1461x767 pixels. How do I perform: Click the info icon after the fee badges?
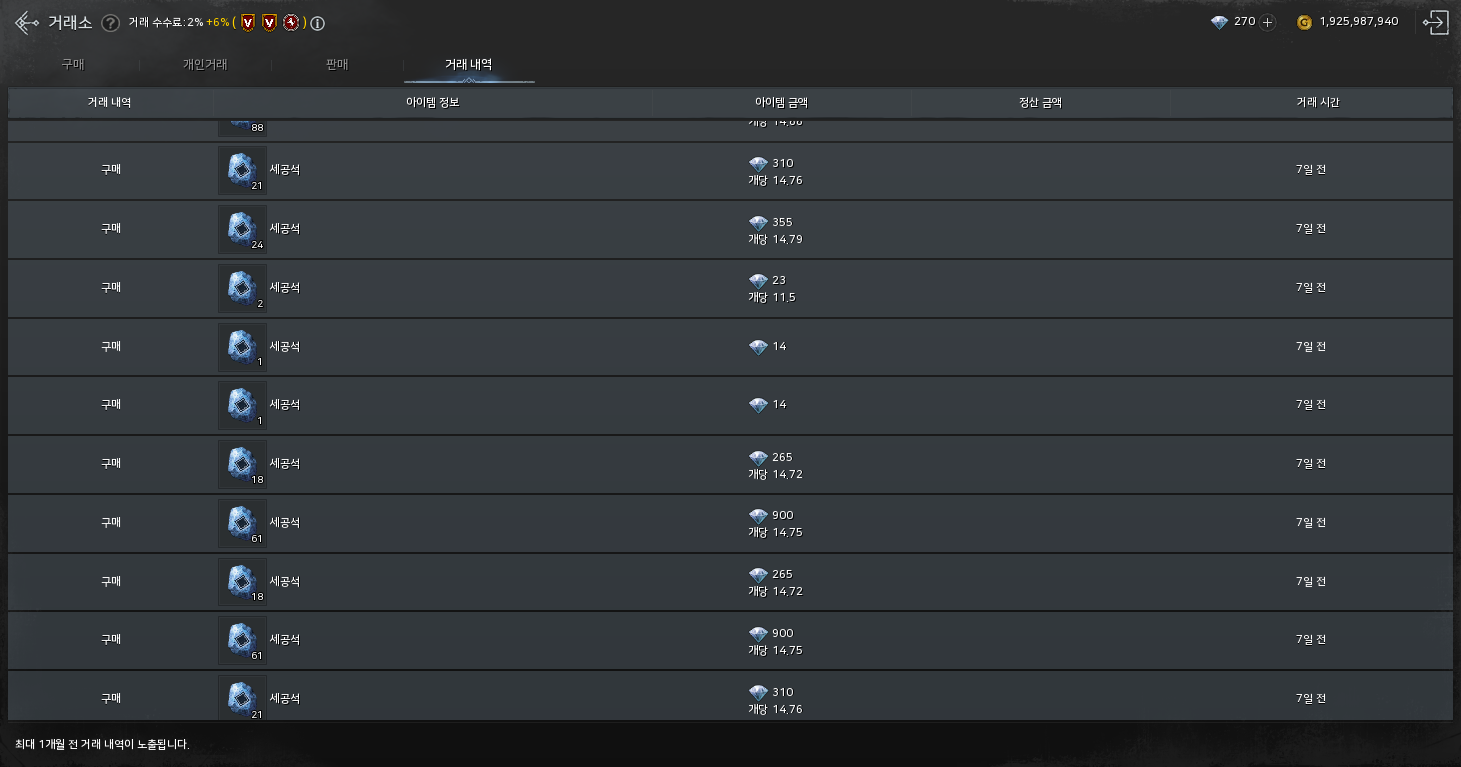[x=317, y=23]
